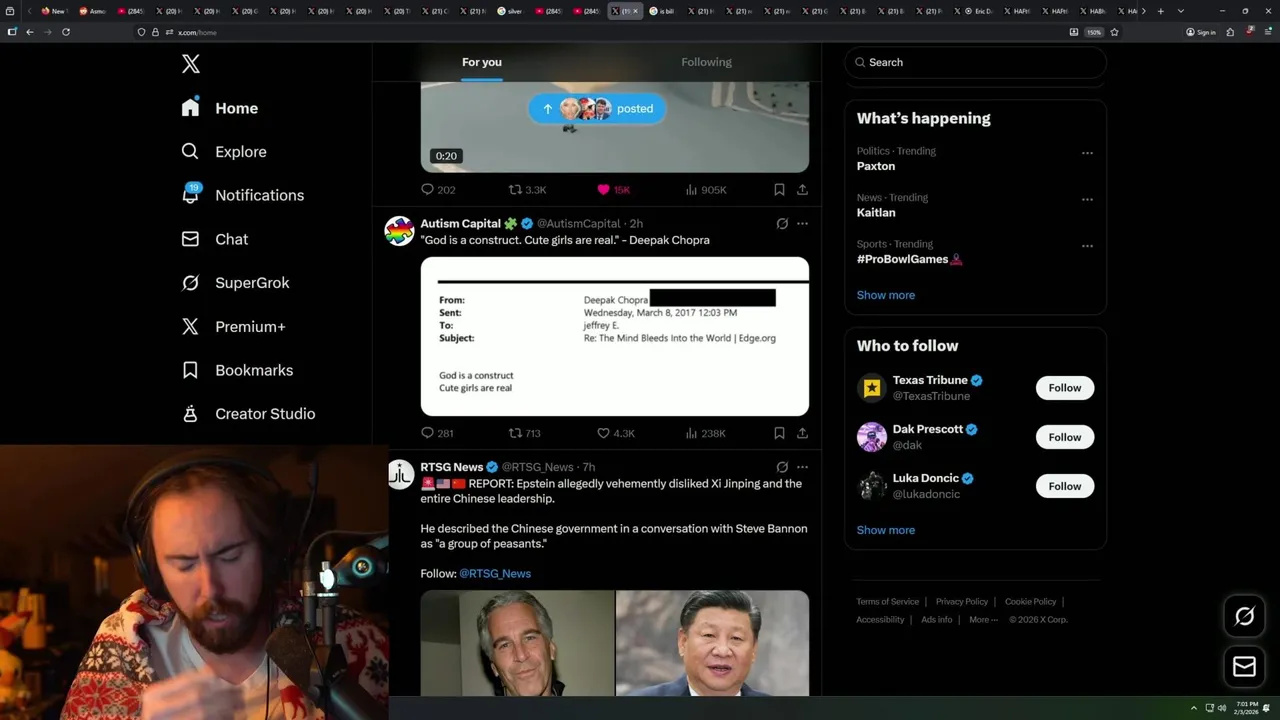Open the Cookie Policy link
This screenshot has width=1280, height=720.
pyautogui.click(x=1030, y=602)
